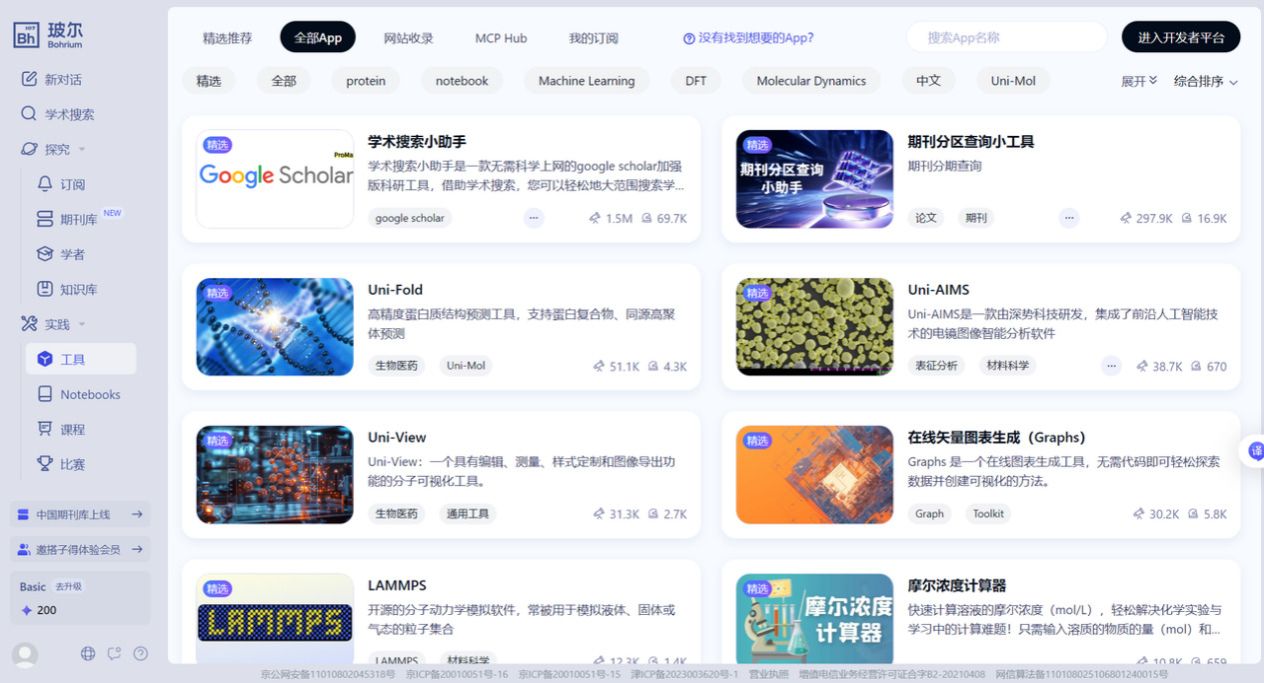Image resolution: width=1264 pixels, height=683 pixels.
Task: Click the help question mark icon
Action: [141, 653]
